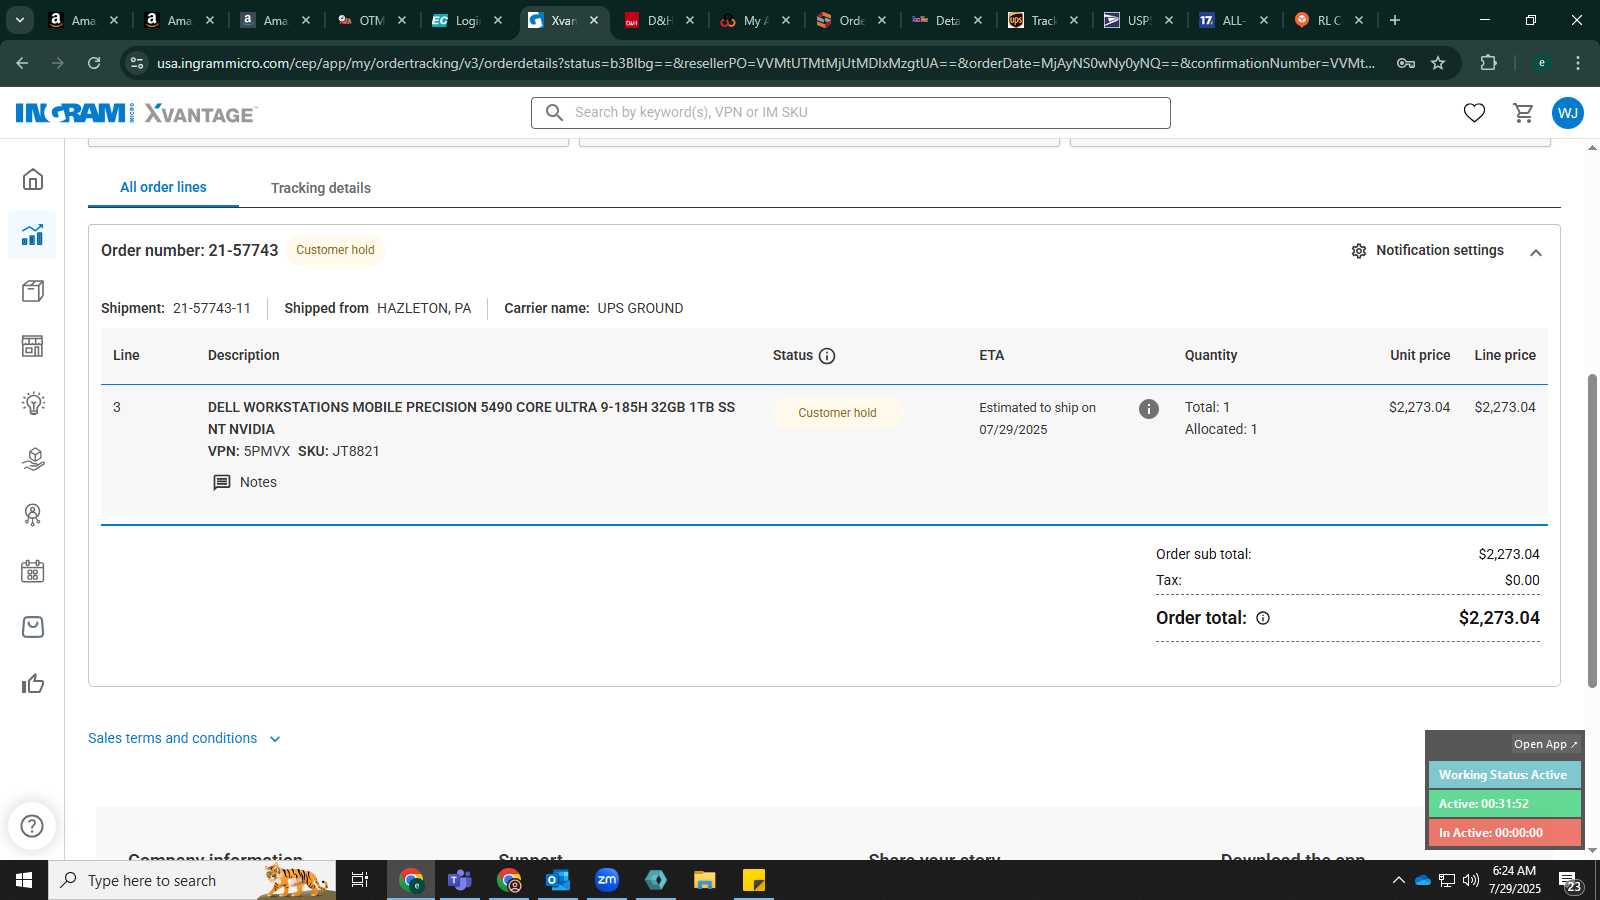This screenshot has width=1600, height=900.
Task: Open the help question mark bubble
Action: click(x=32, y=826)
